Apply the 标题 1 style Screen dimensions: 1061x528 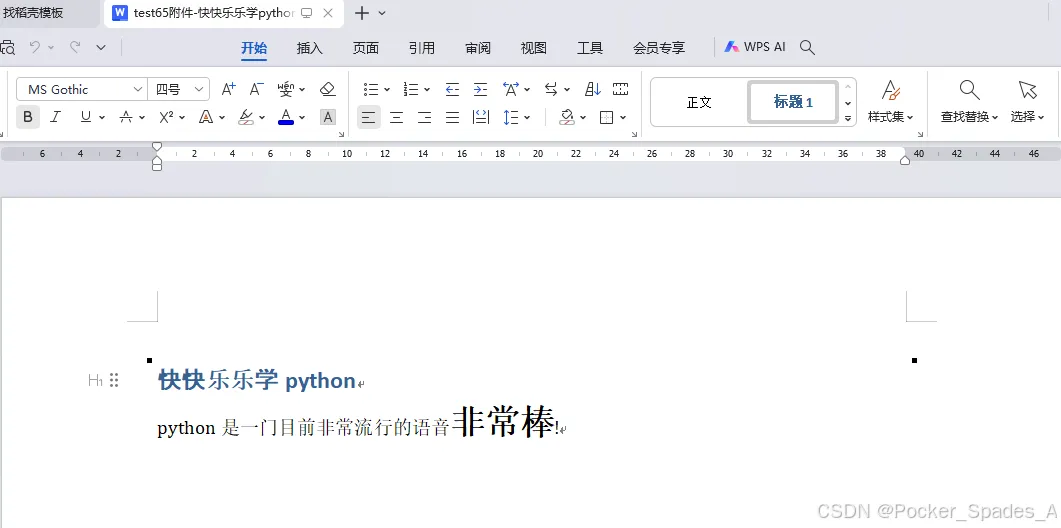point(793,102)
